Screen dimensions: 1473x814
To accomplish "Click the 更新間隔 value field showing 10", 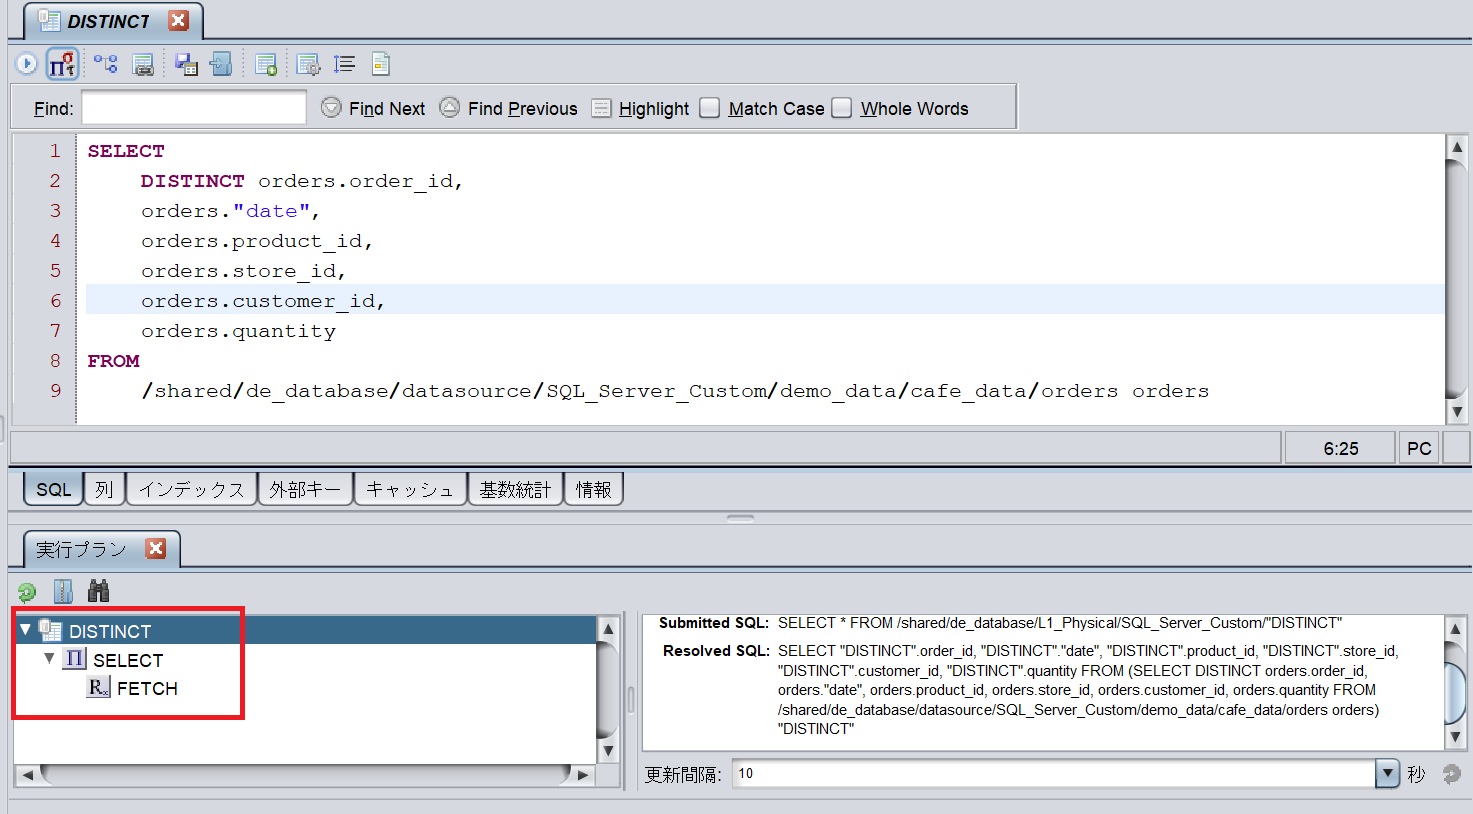I will (1055, 773).
